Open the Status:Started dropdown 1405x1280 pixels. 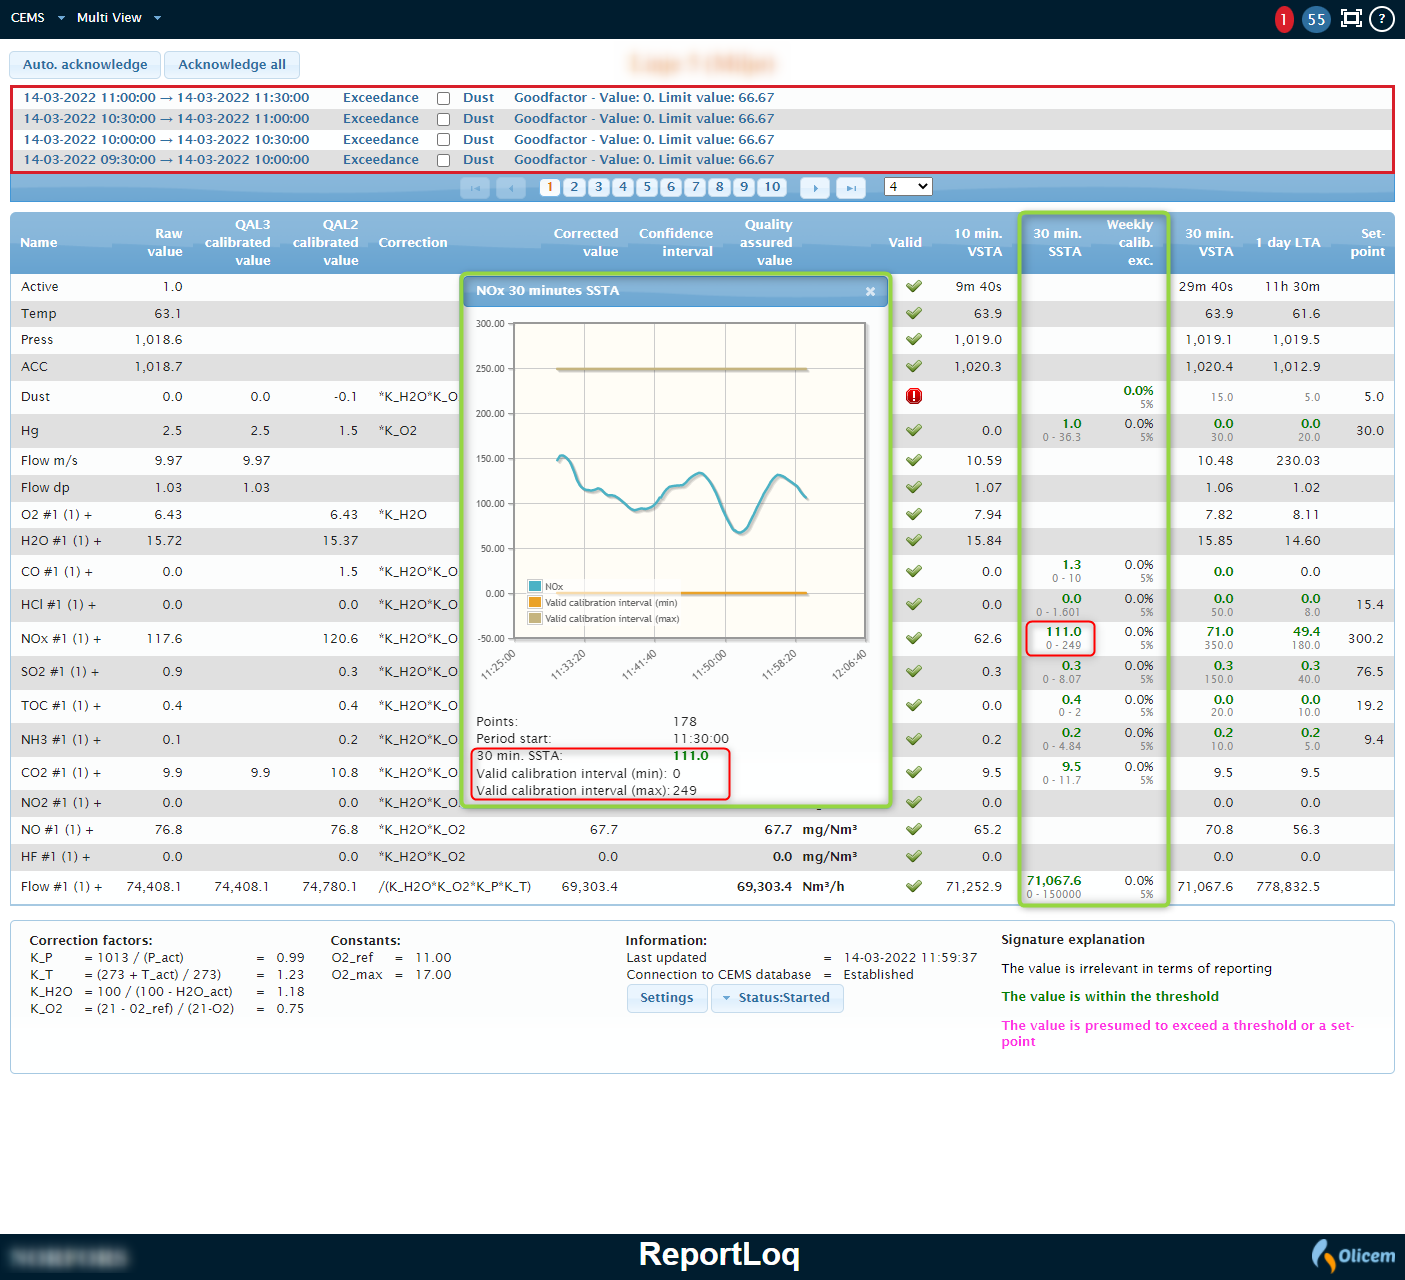click(777, 998)
